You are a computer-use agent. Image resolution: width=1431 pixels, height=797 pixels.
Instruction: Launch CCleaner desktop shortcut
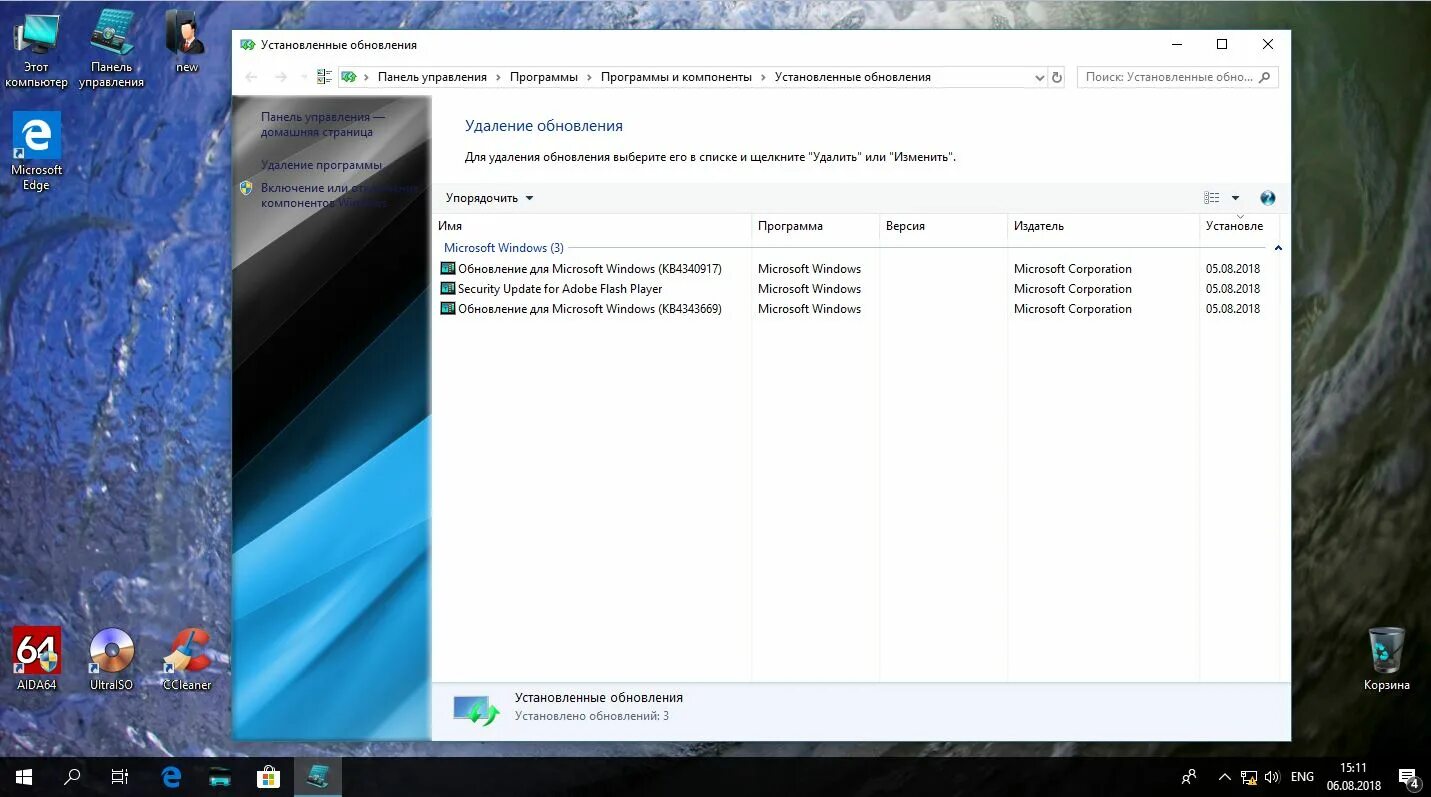point(187,659)
